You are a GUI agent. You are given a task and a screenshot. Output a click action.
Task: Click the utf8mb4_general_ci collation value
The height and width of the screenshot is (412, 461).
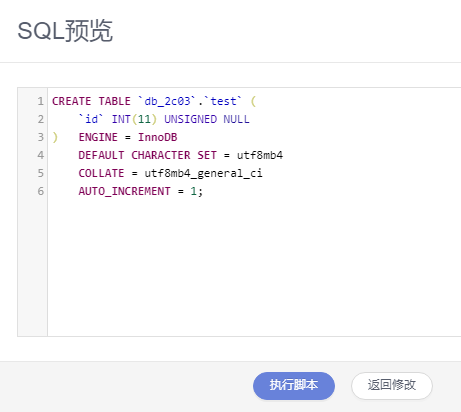(203, 174)
